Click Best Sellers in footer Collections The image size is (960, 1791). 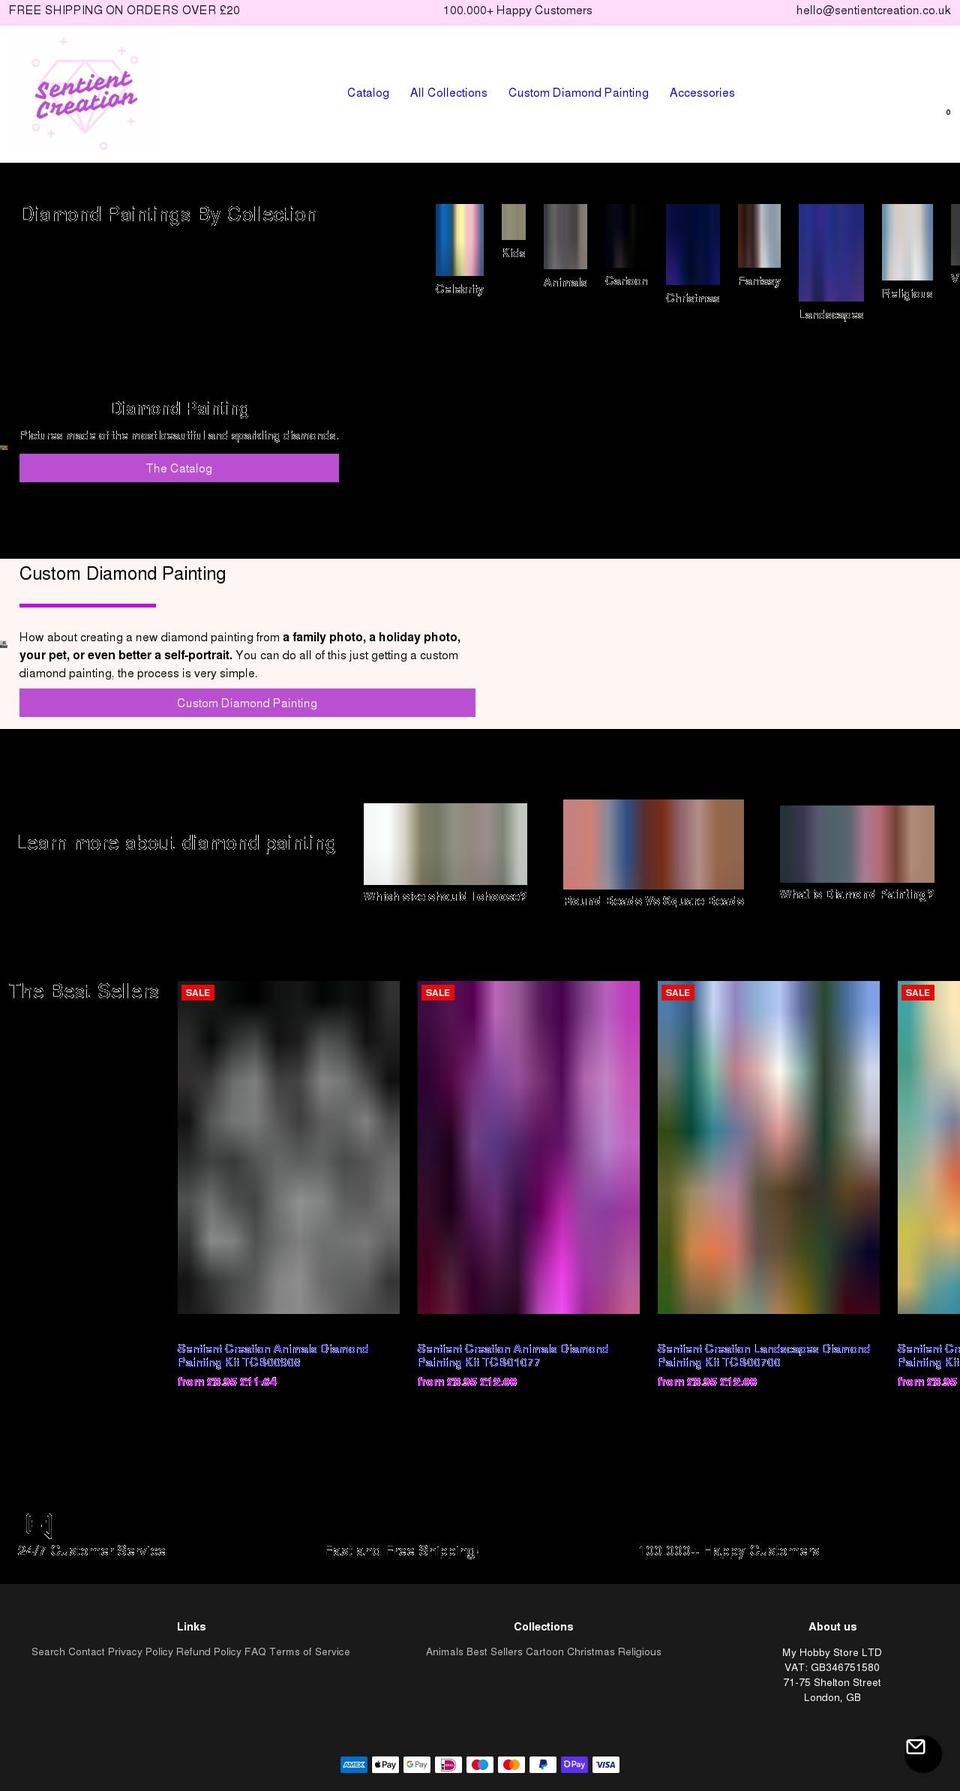495,1652
